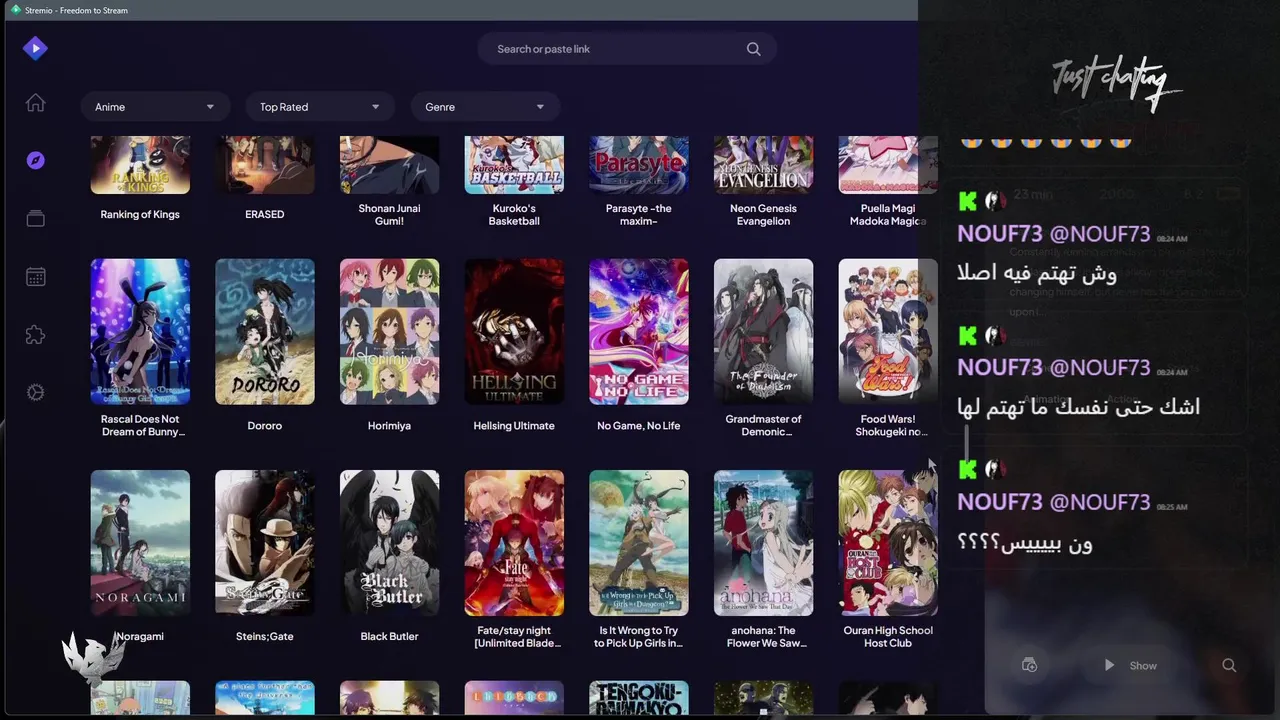Screen dimensions: 1280x720
Task: Open the Library icon in sidebar
Action: [35, 218]
